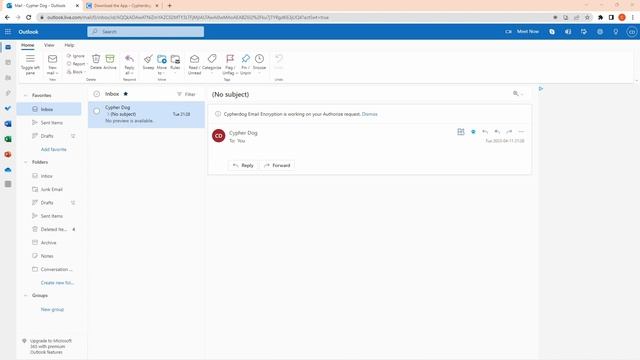Screen dimensions: 640x360
Task: Dismiss the Cypherdog encryption notice
Action: tap(369, 114)
